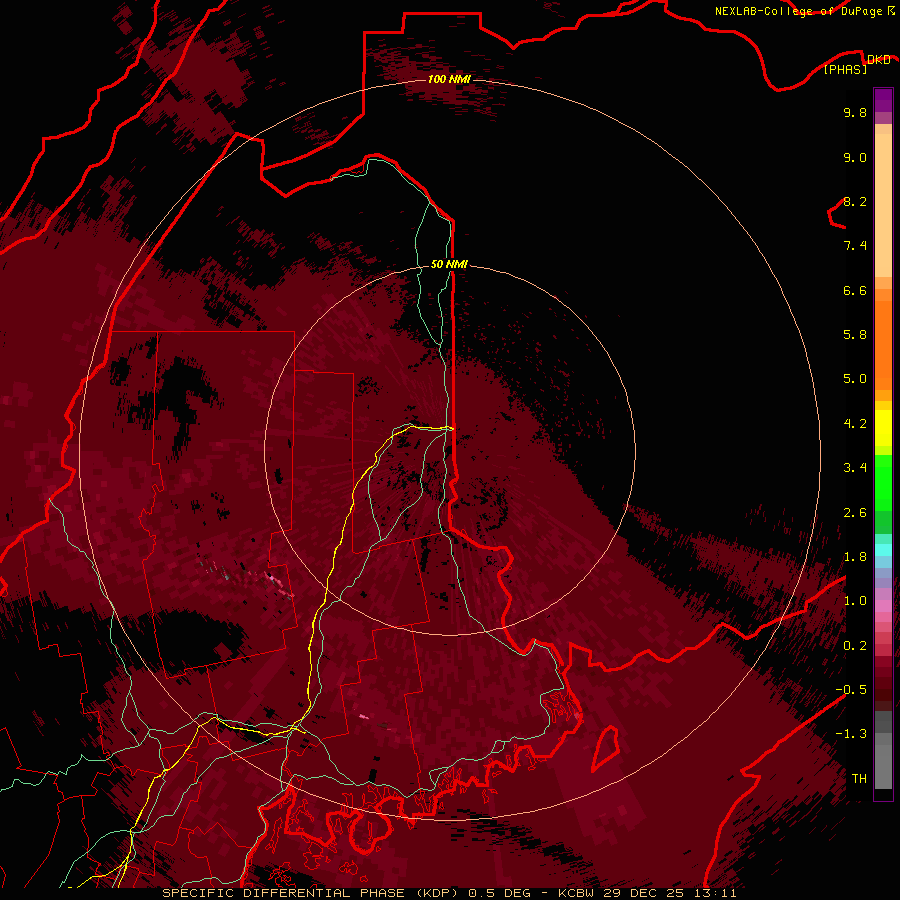Click the 100 NMI range ring label

coord(449,79)
